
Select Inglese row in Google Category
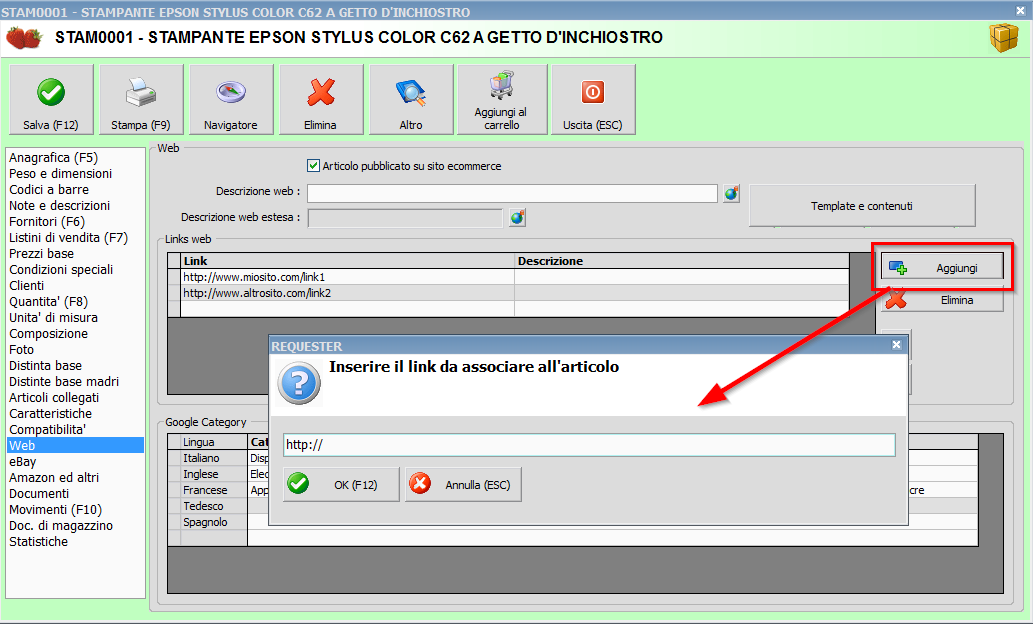point(214,474)
